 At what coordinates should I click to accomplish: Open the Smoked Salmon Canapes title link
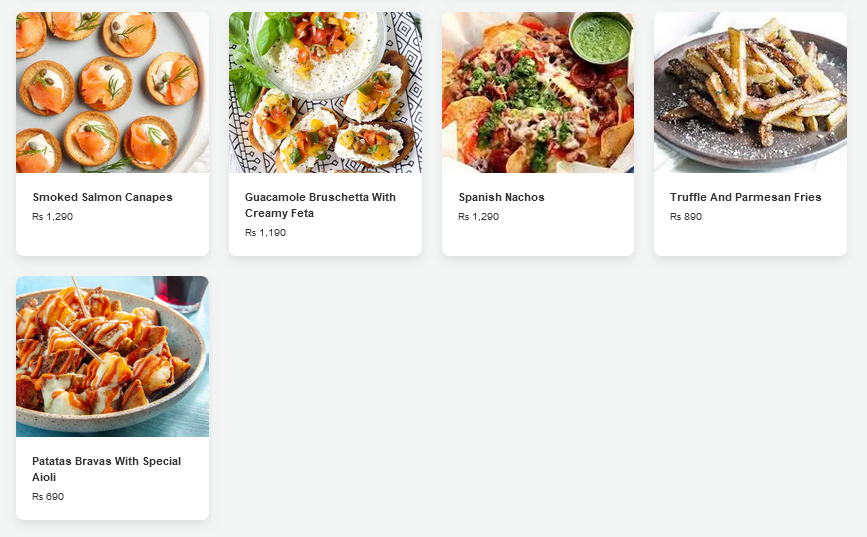[x=102, y=197]
